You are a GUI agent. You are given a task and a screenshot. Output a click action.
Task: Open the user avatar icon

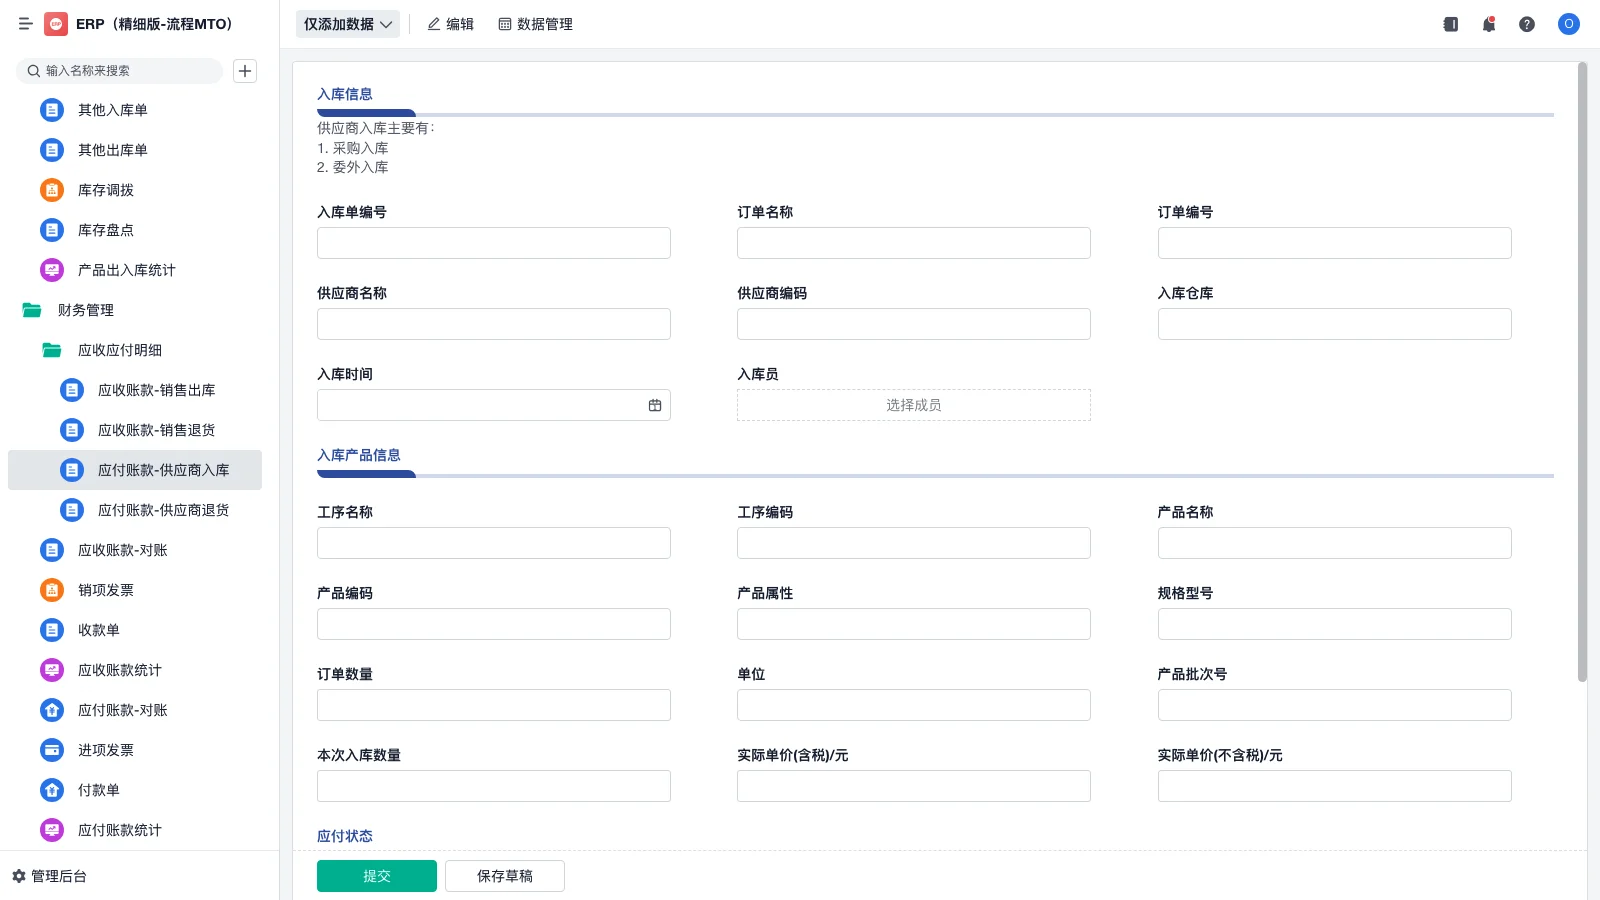[x=1568, y=24]
